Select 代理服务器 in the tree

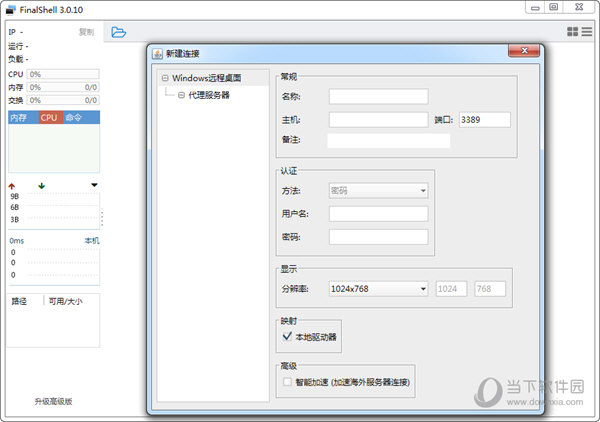209,95
